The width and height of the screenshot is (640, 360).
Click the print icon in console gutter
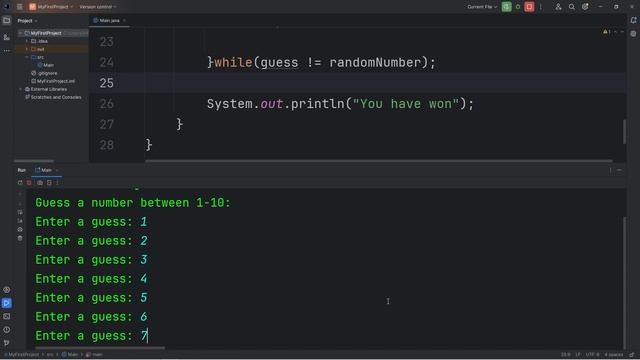(x=20, y=229)
